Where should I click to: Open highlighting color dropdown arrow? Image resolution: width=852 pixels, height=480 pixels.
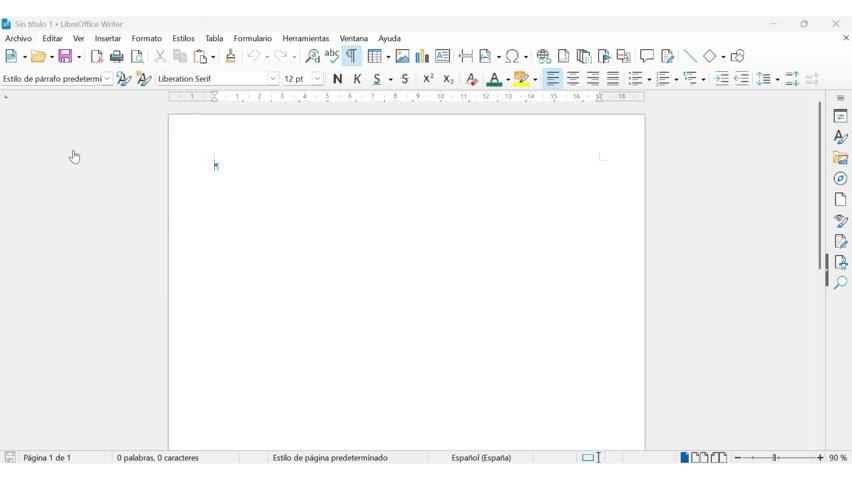pyautogui.click(x=535, y=79)
